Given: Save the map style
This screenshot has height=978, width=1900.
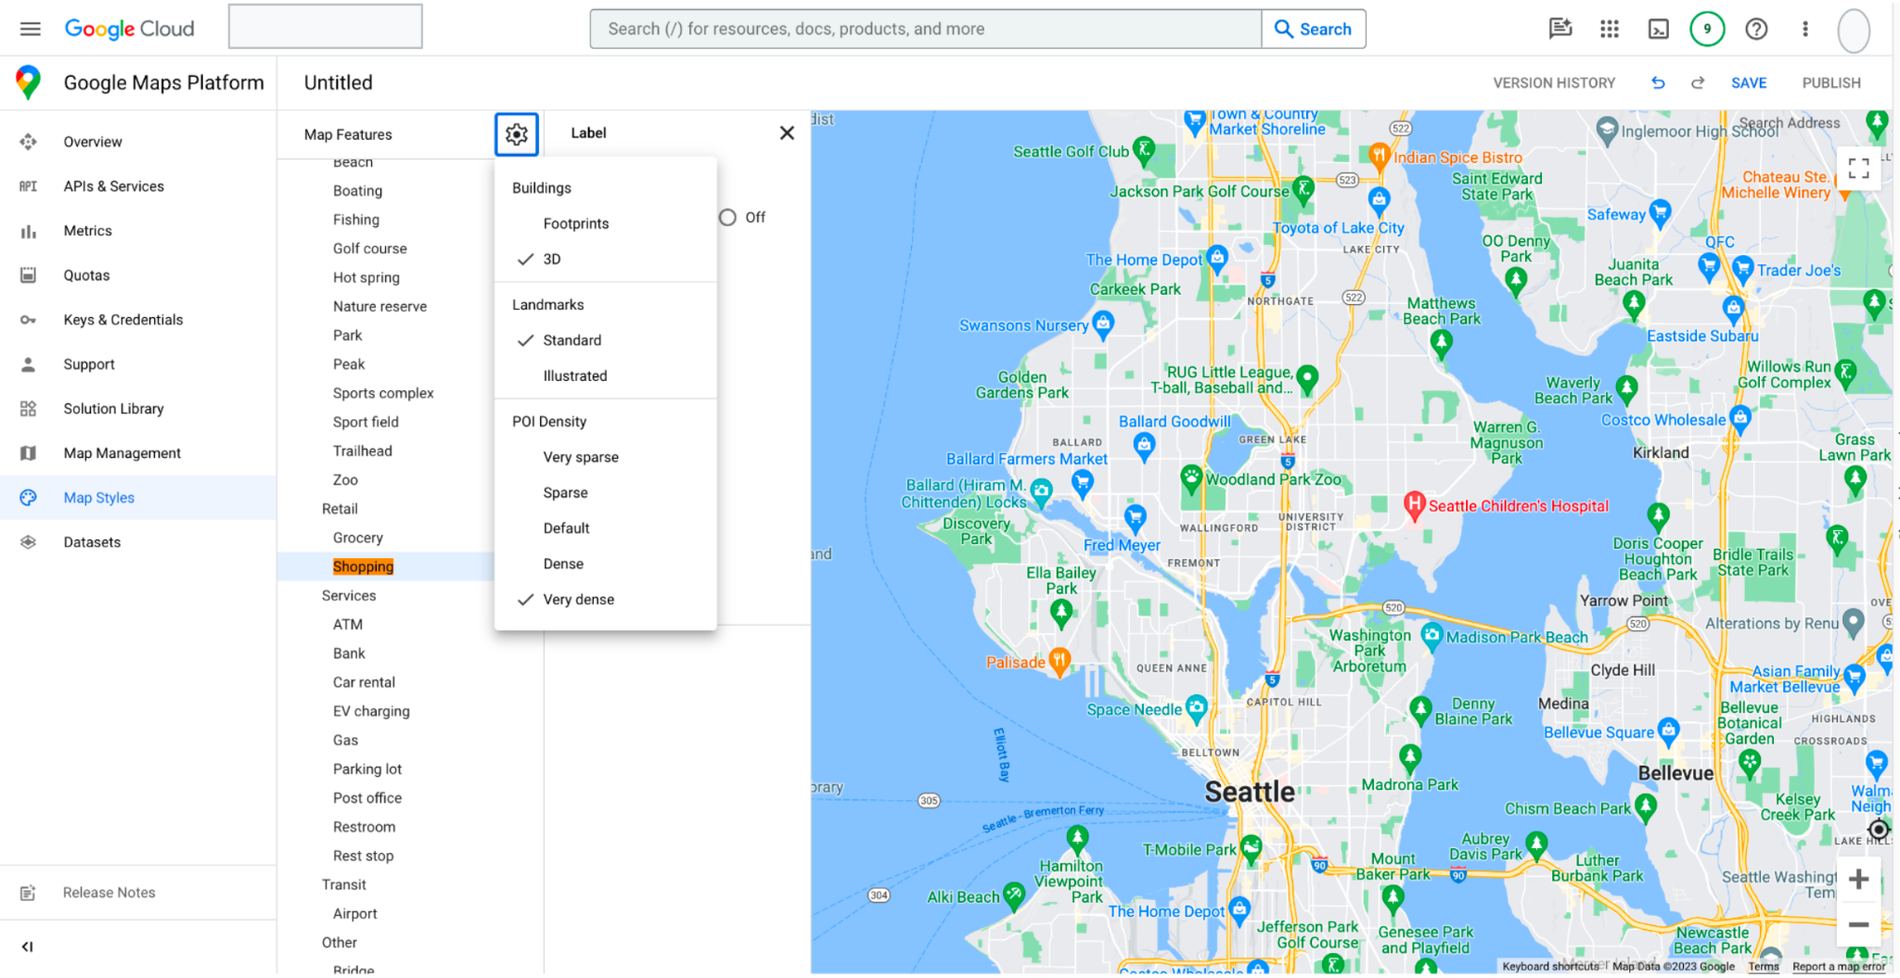Looking at the screenshot, I should (1748, 83).
